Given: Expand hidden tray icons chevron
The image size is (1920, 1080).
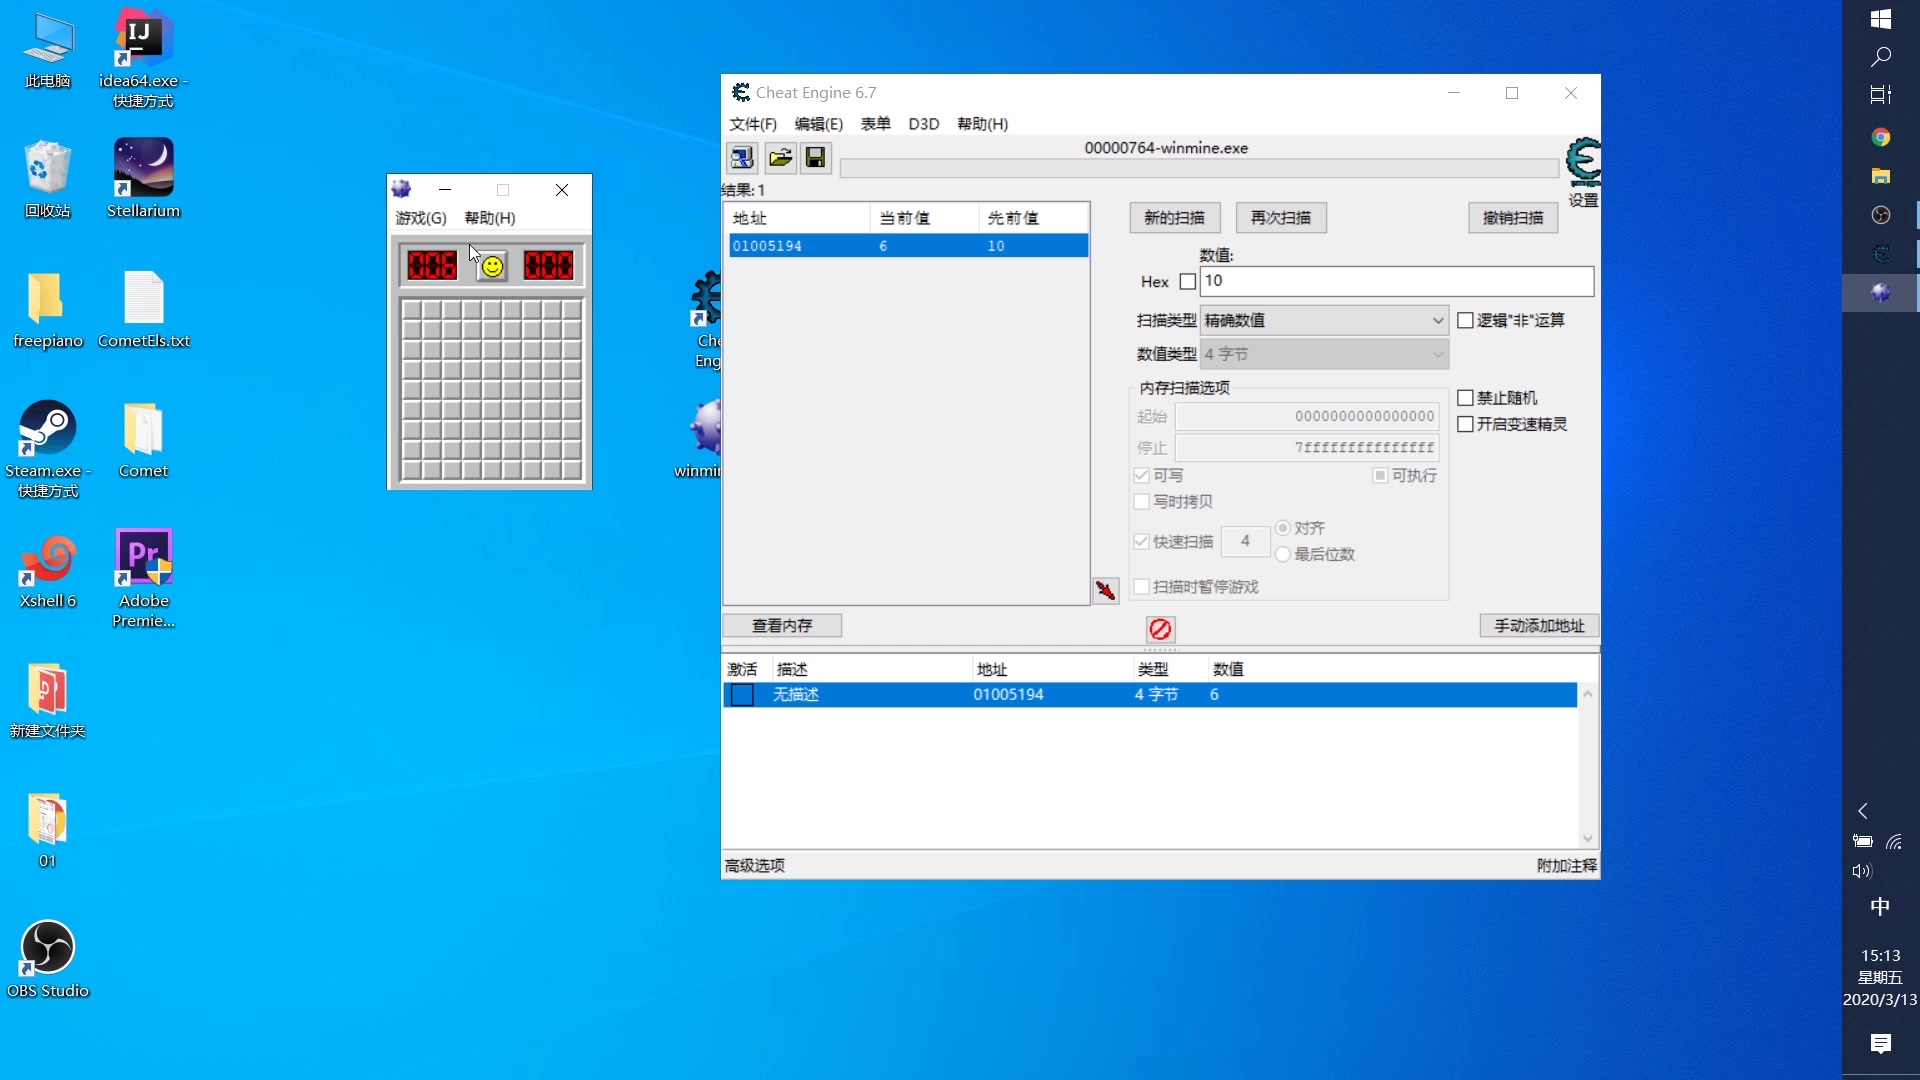Looking at the screenshot, I should (1863, 811).
